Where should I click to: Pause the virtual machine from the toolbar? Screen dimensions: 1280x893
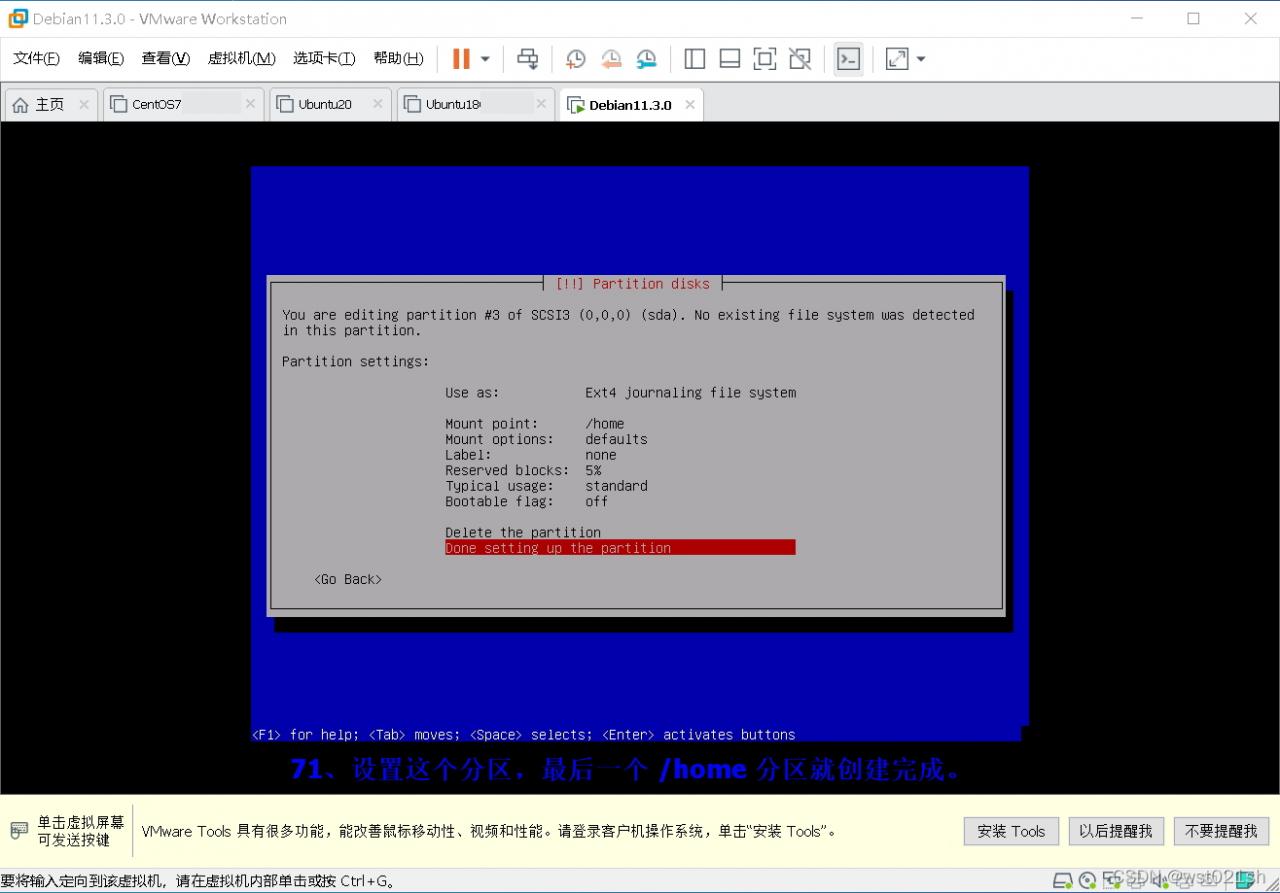pos(461,59)
